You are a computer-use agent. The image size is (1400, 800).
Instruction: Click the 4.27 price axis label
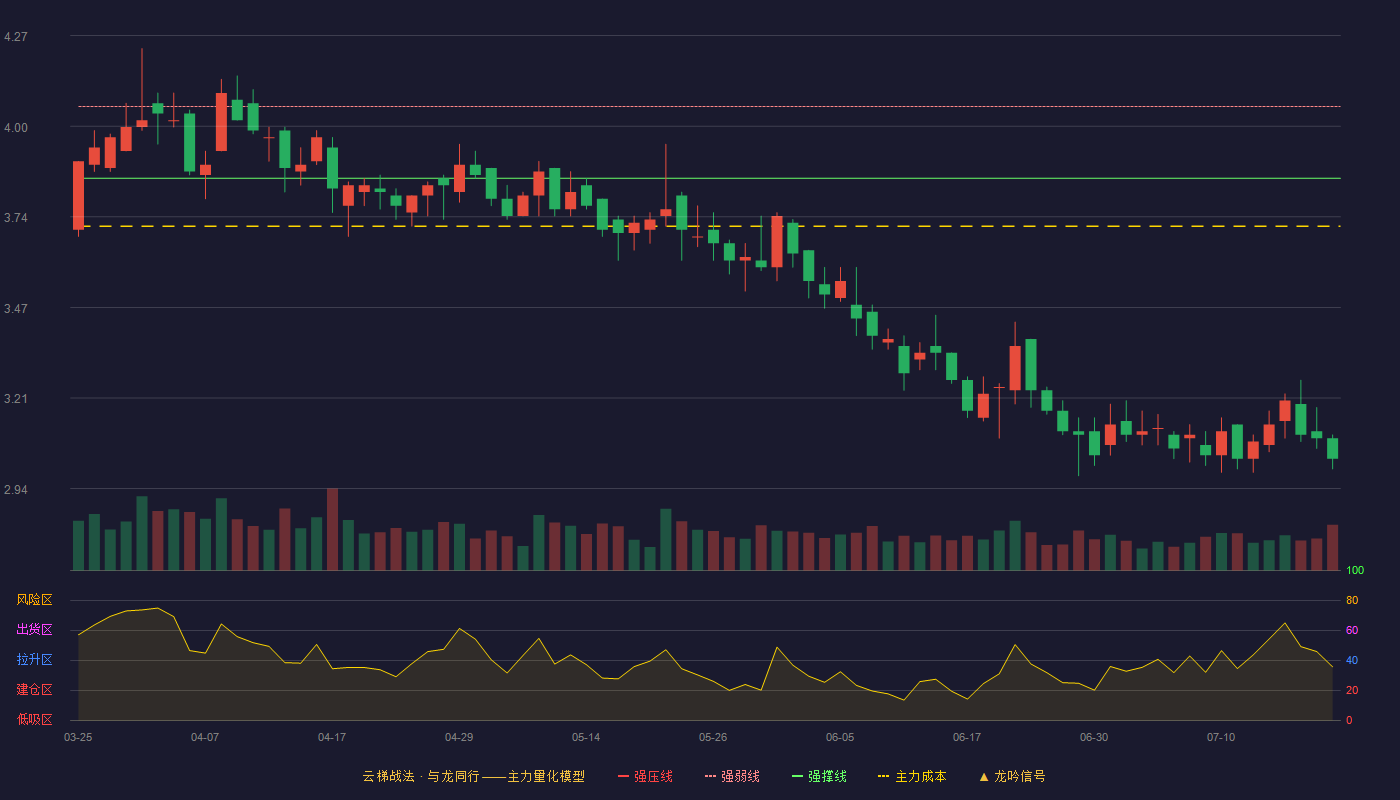tap(16, 37)
